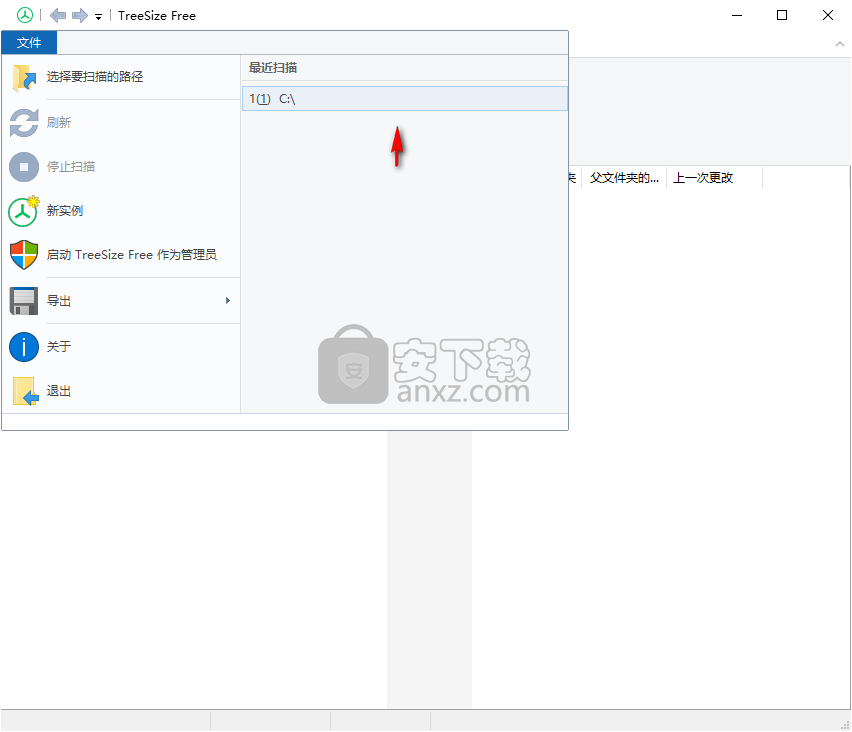Screen dimensions: 852x732
Task: Click the 关于 info icon
Action: [x=24, y=347]
